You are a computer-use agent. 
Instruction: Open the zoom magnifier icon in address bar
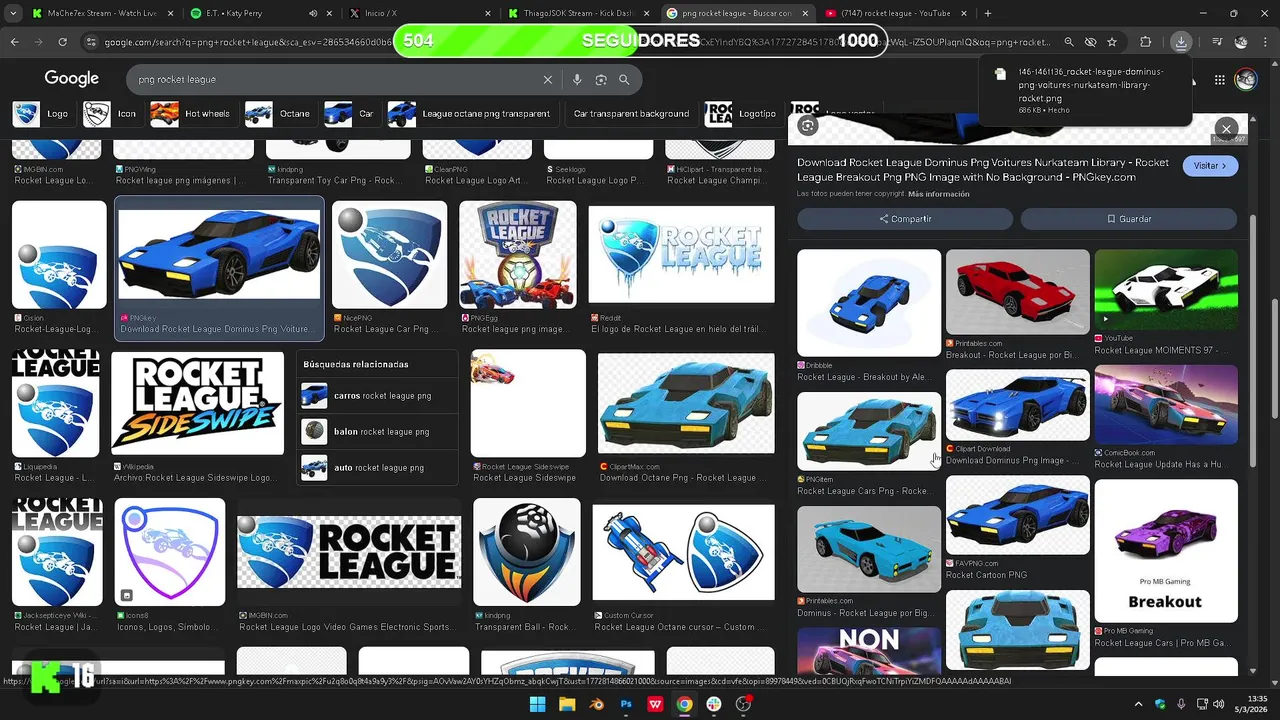coord(1069,42)
